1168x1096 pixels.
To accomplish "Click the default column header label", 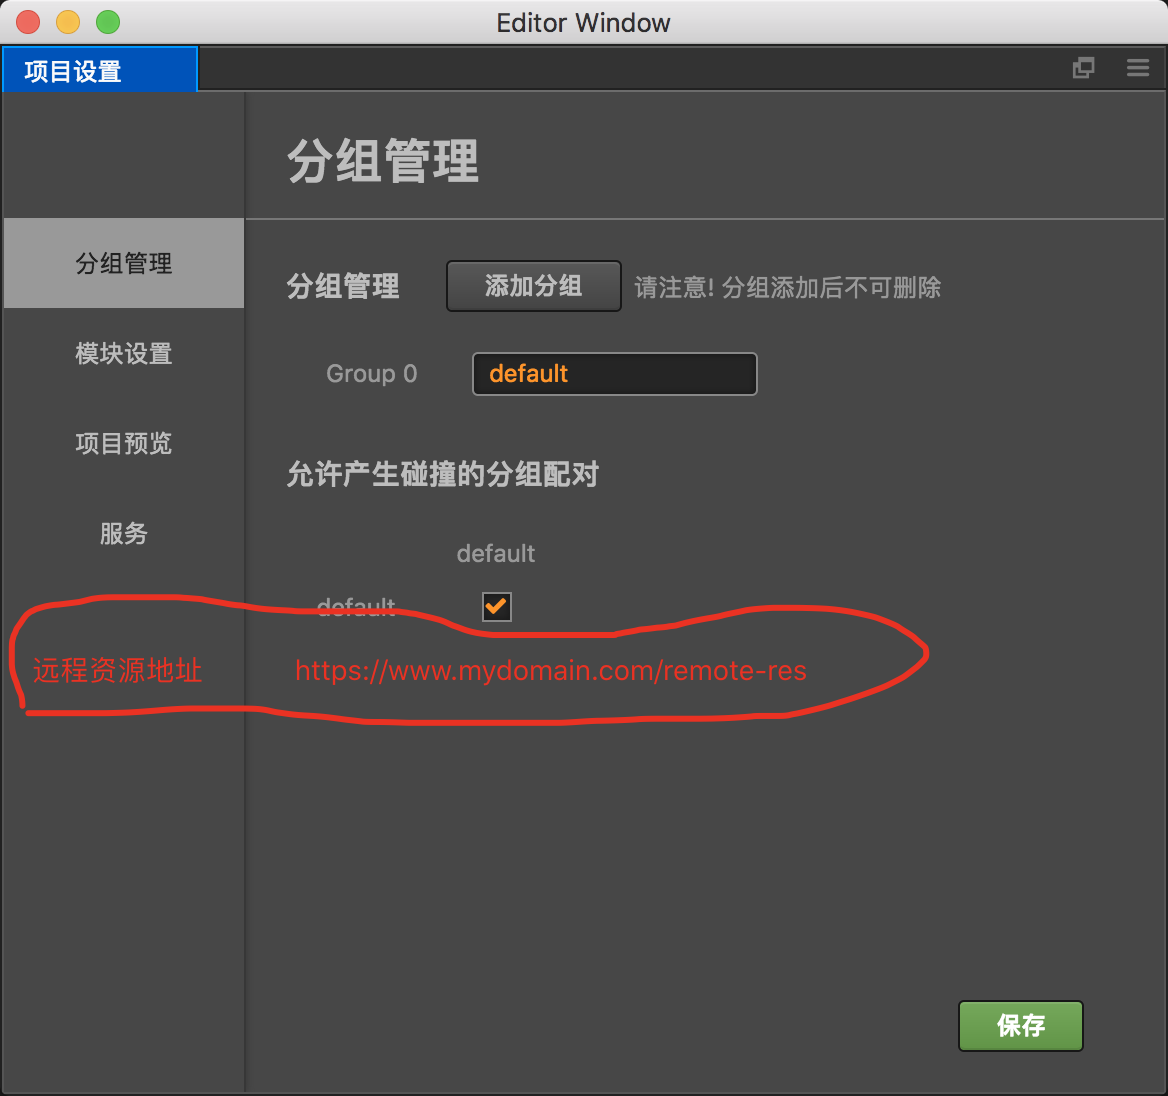I will pos(495,554).
